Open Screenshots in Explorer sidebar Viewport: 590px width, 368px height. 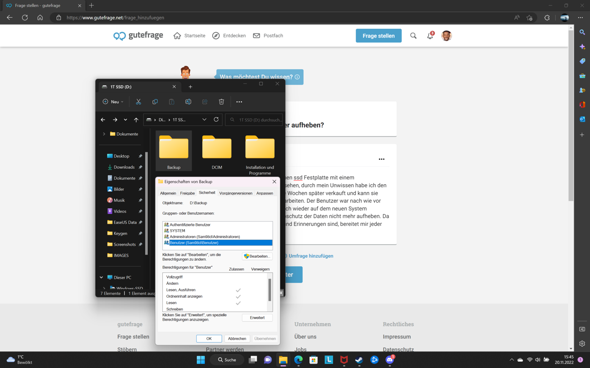click(124, 244)
